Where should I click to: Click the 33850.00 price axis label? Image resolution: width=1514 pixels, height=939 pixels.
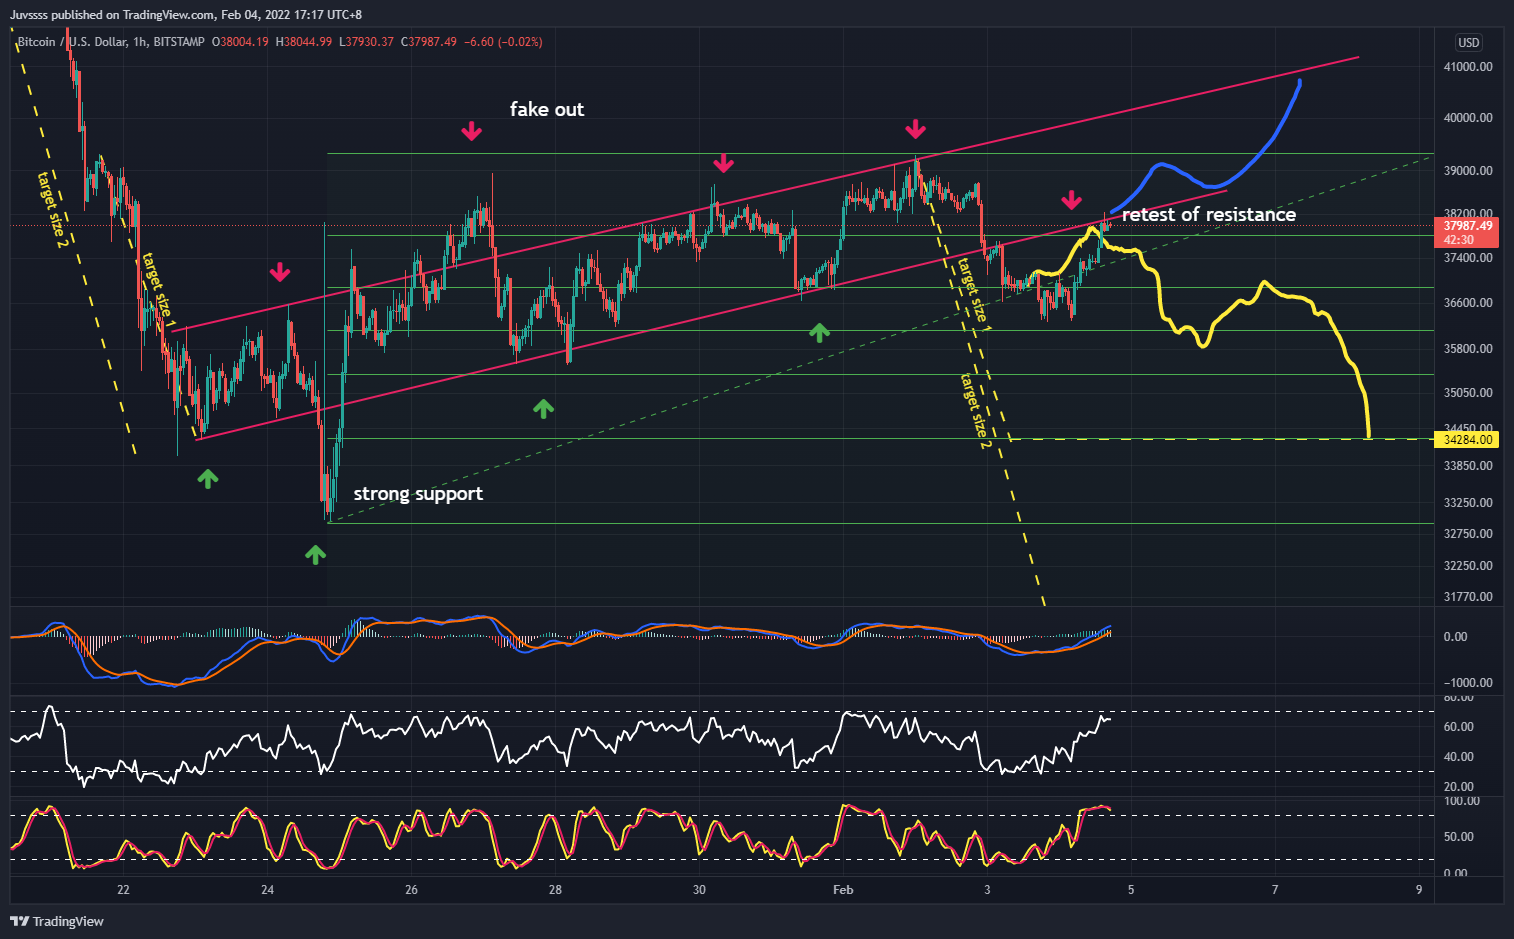tap(1468, 466)
